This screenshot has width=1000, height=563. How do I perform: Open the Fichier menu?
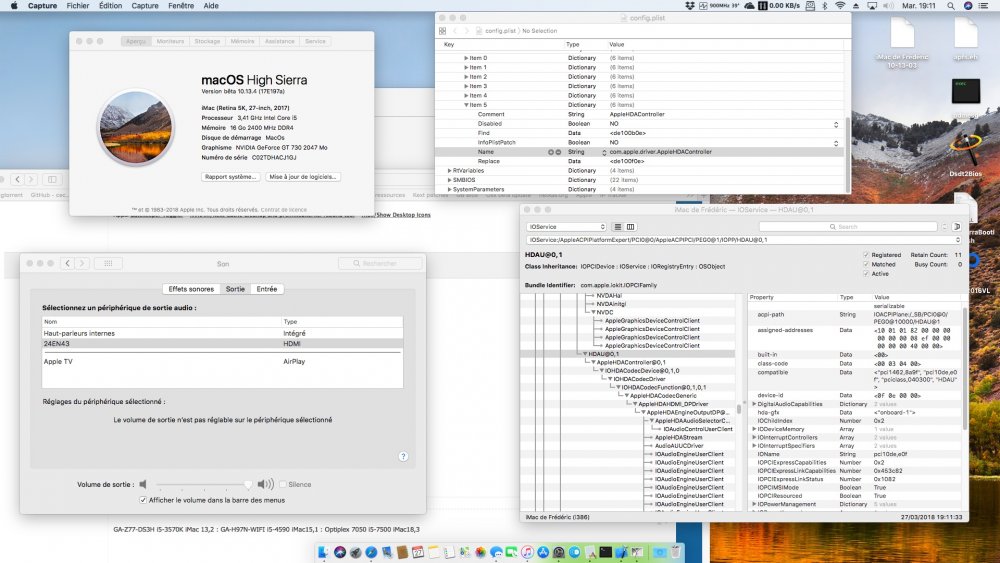click(78, 6)
